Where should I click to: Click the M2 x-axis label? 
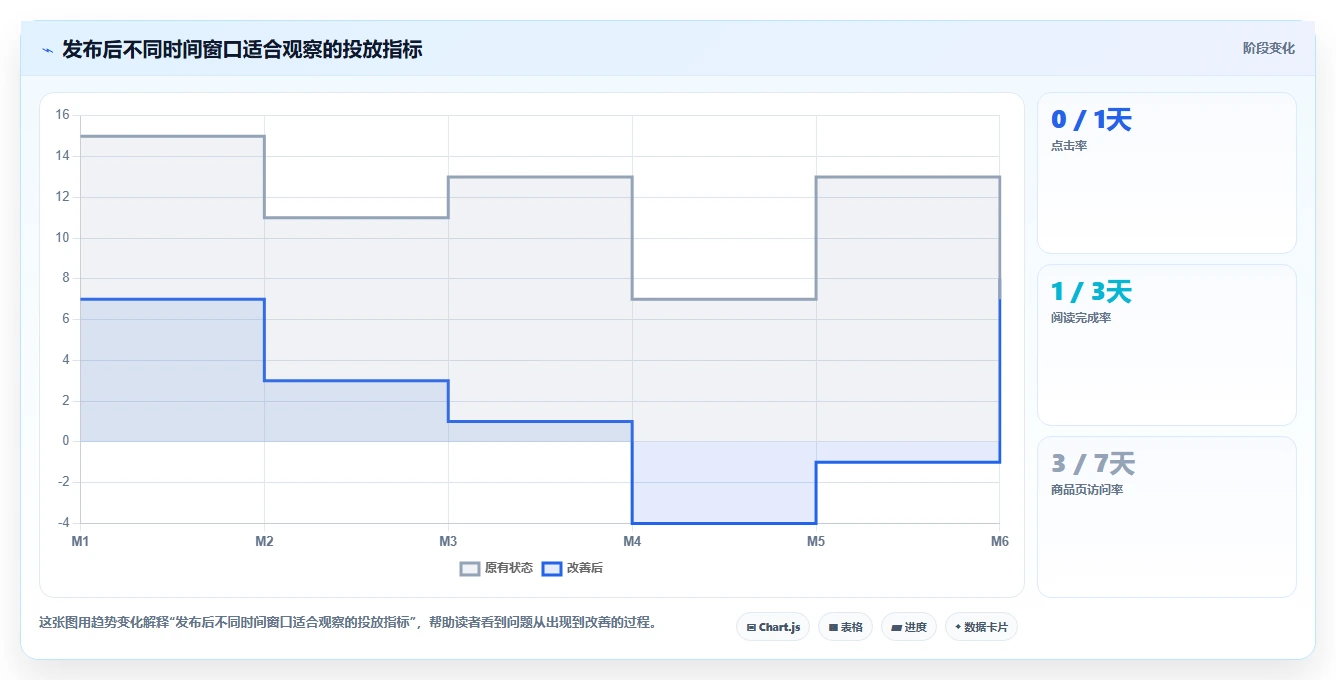coord(264,541)
